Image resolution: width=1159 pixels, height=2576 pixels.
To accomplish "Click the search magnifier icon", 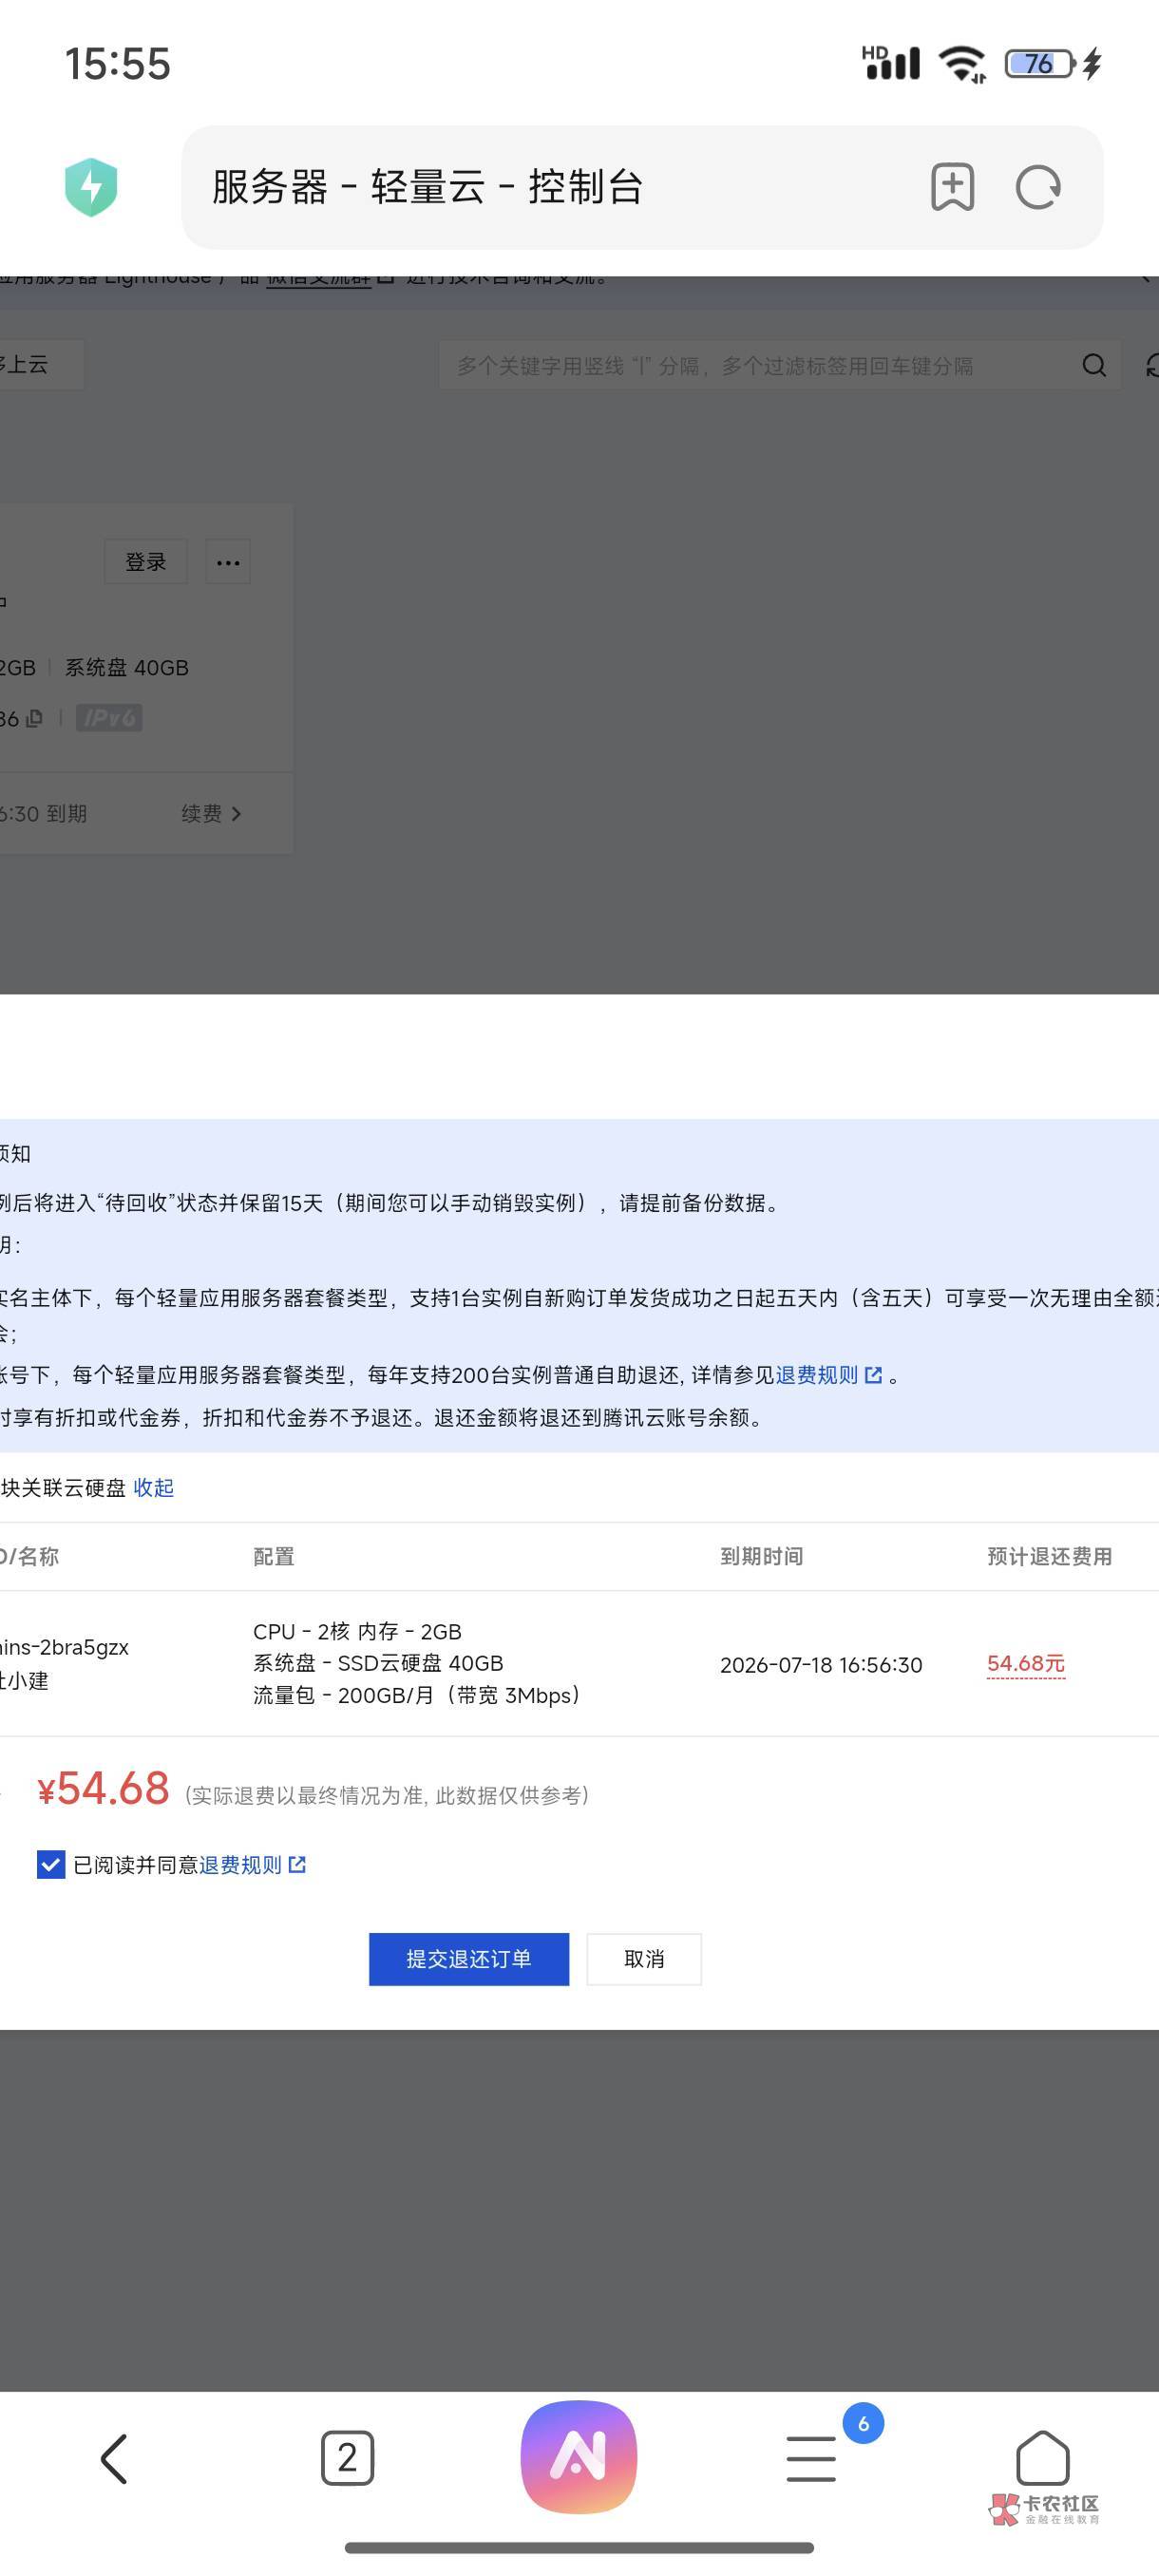I will click(x=1094, y=366).
